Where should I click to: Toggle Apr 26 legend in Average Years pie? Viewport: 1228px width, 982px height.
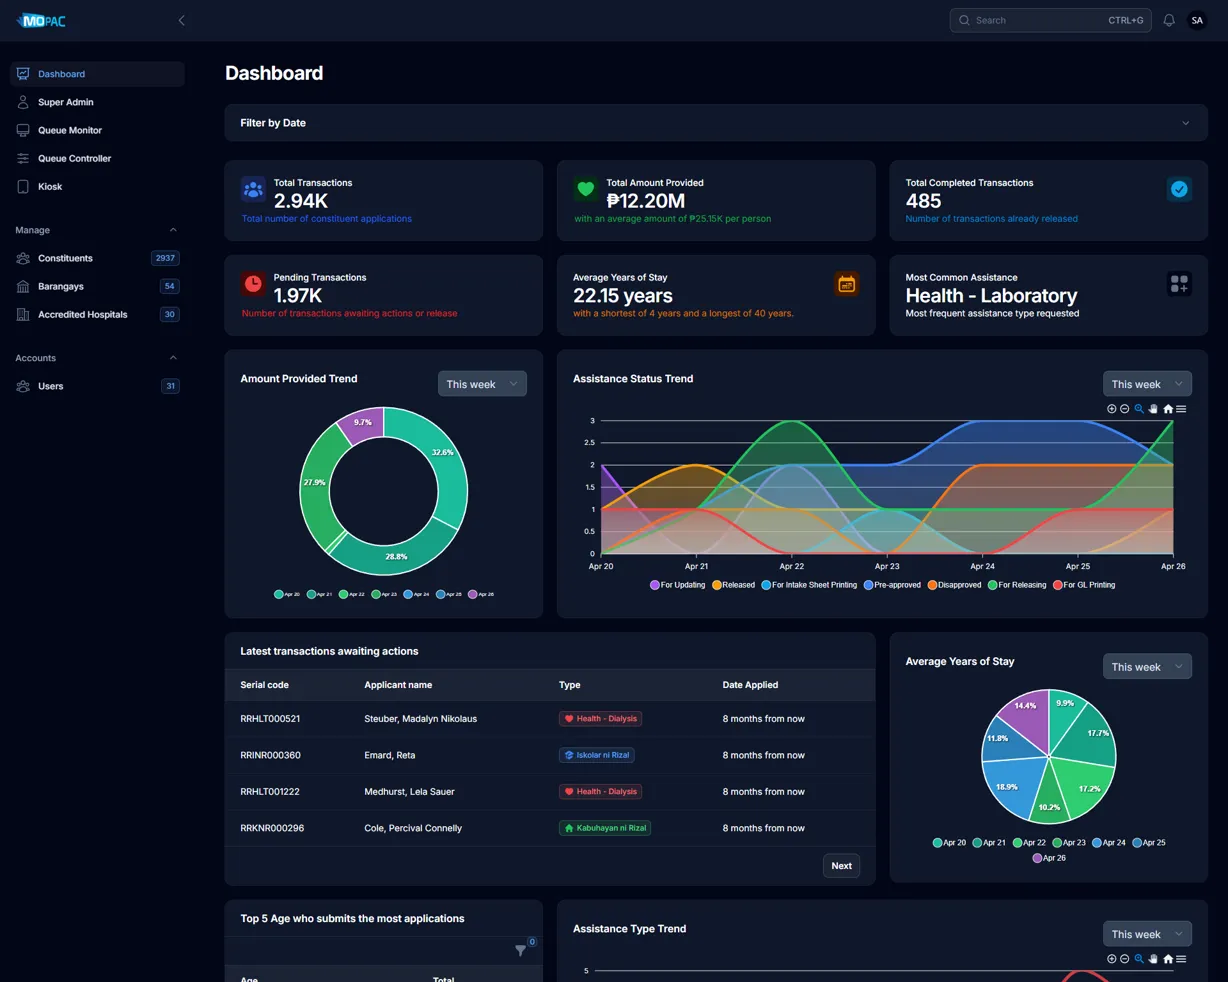click(x=1049, y=858)
